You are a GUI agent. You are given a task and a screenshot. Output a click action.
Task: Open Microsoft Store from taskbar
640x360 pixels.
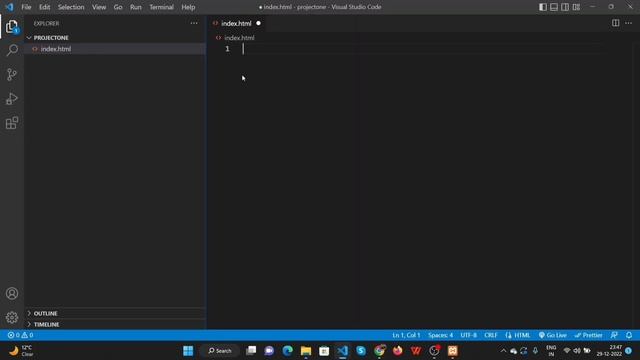click(324, 351)
